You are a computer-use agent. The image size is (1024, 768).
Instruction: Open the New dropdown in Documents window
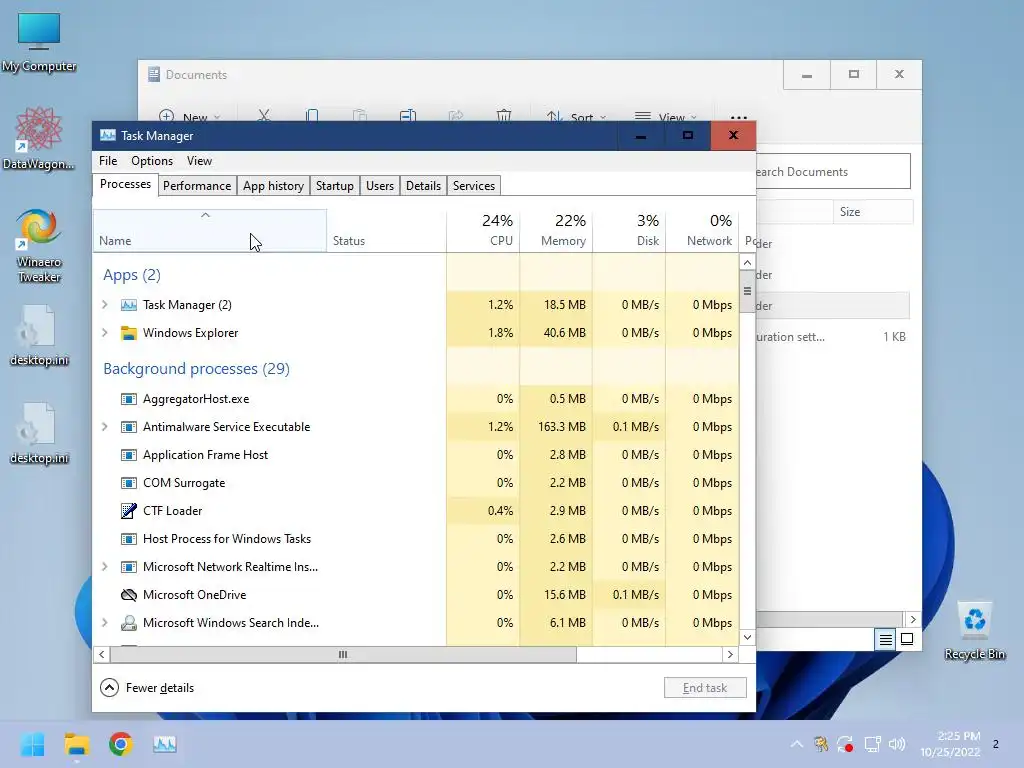click(189, 118)
